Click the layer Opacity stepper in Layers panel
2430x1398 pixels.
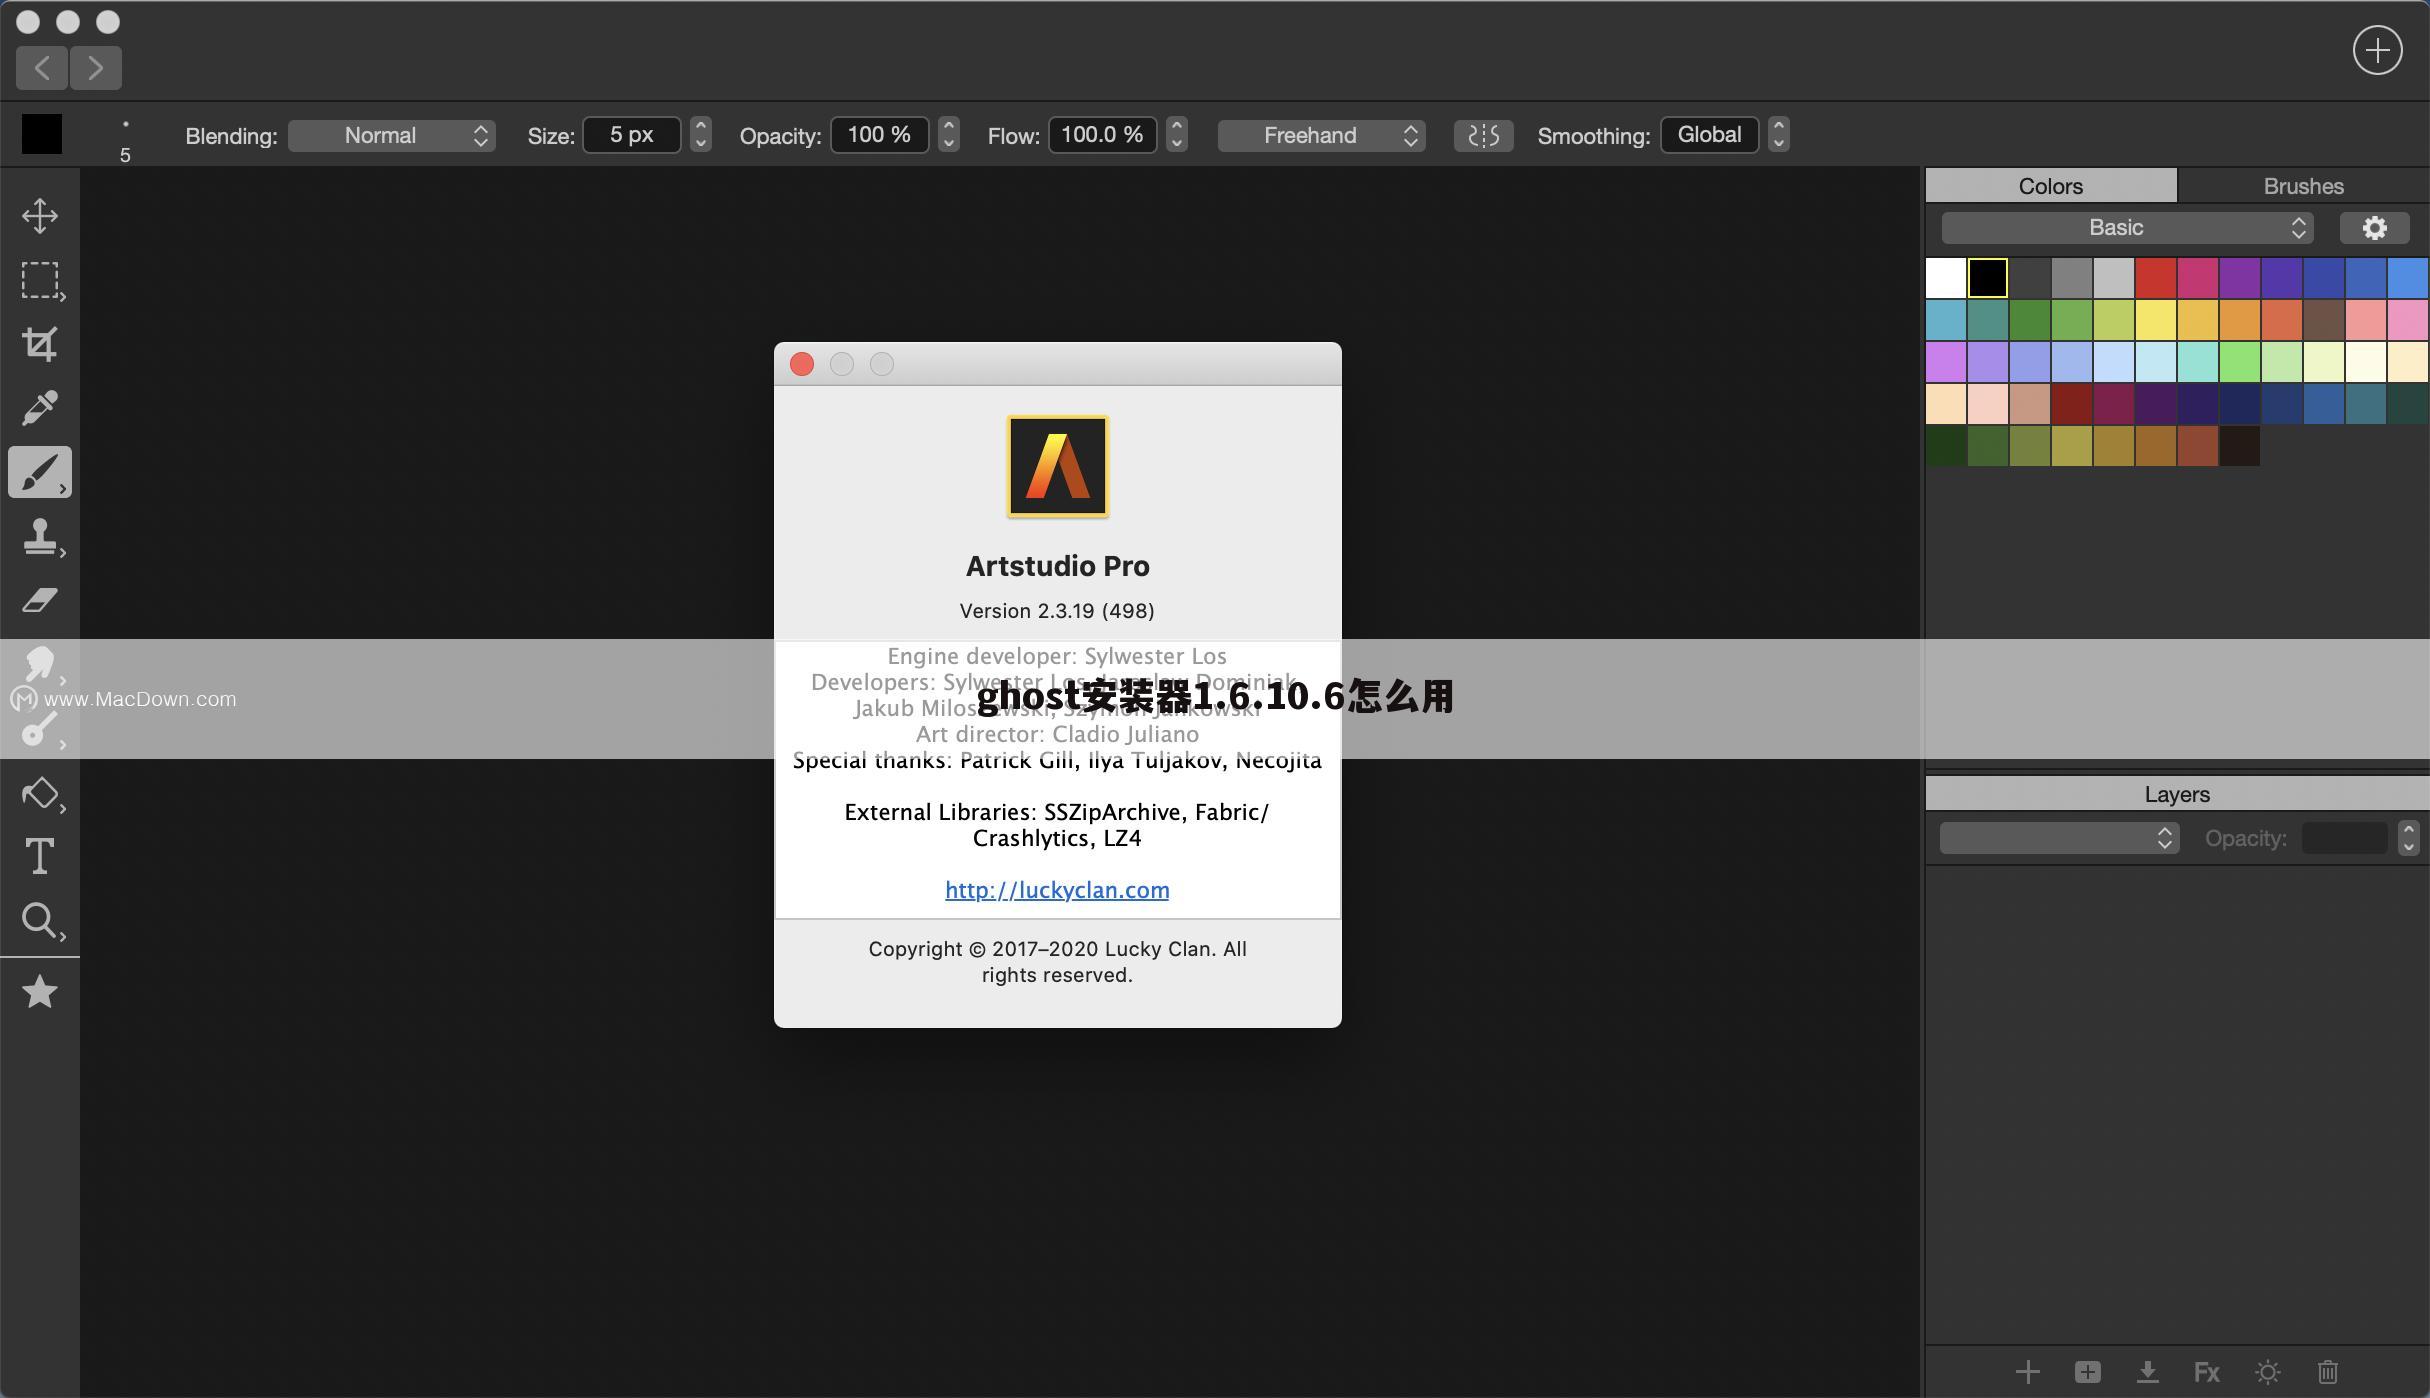point(2408,838)
